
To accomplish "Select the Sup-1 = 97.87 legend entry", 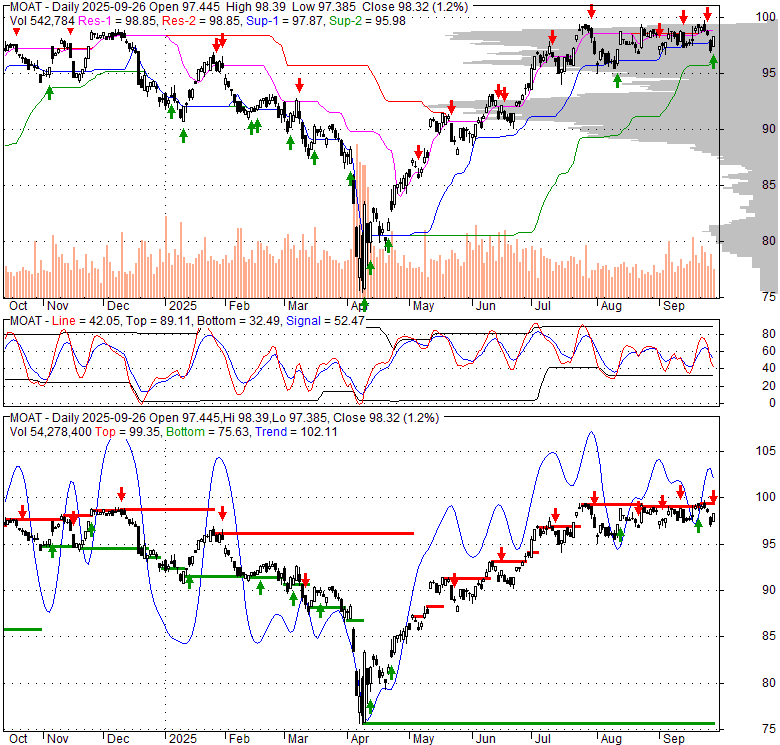I will click(285, 21).
